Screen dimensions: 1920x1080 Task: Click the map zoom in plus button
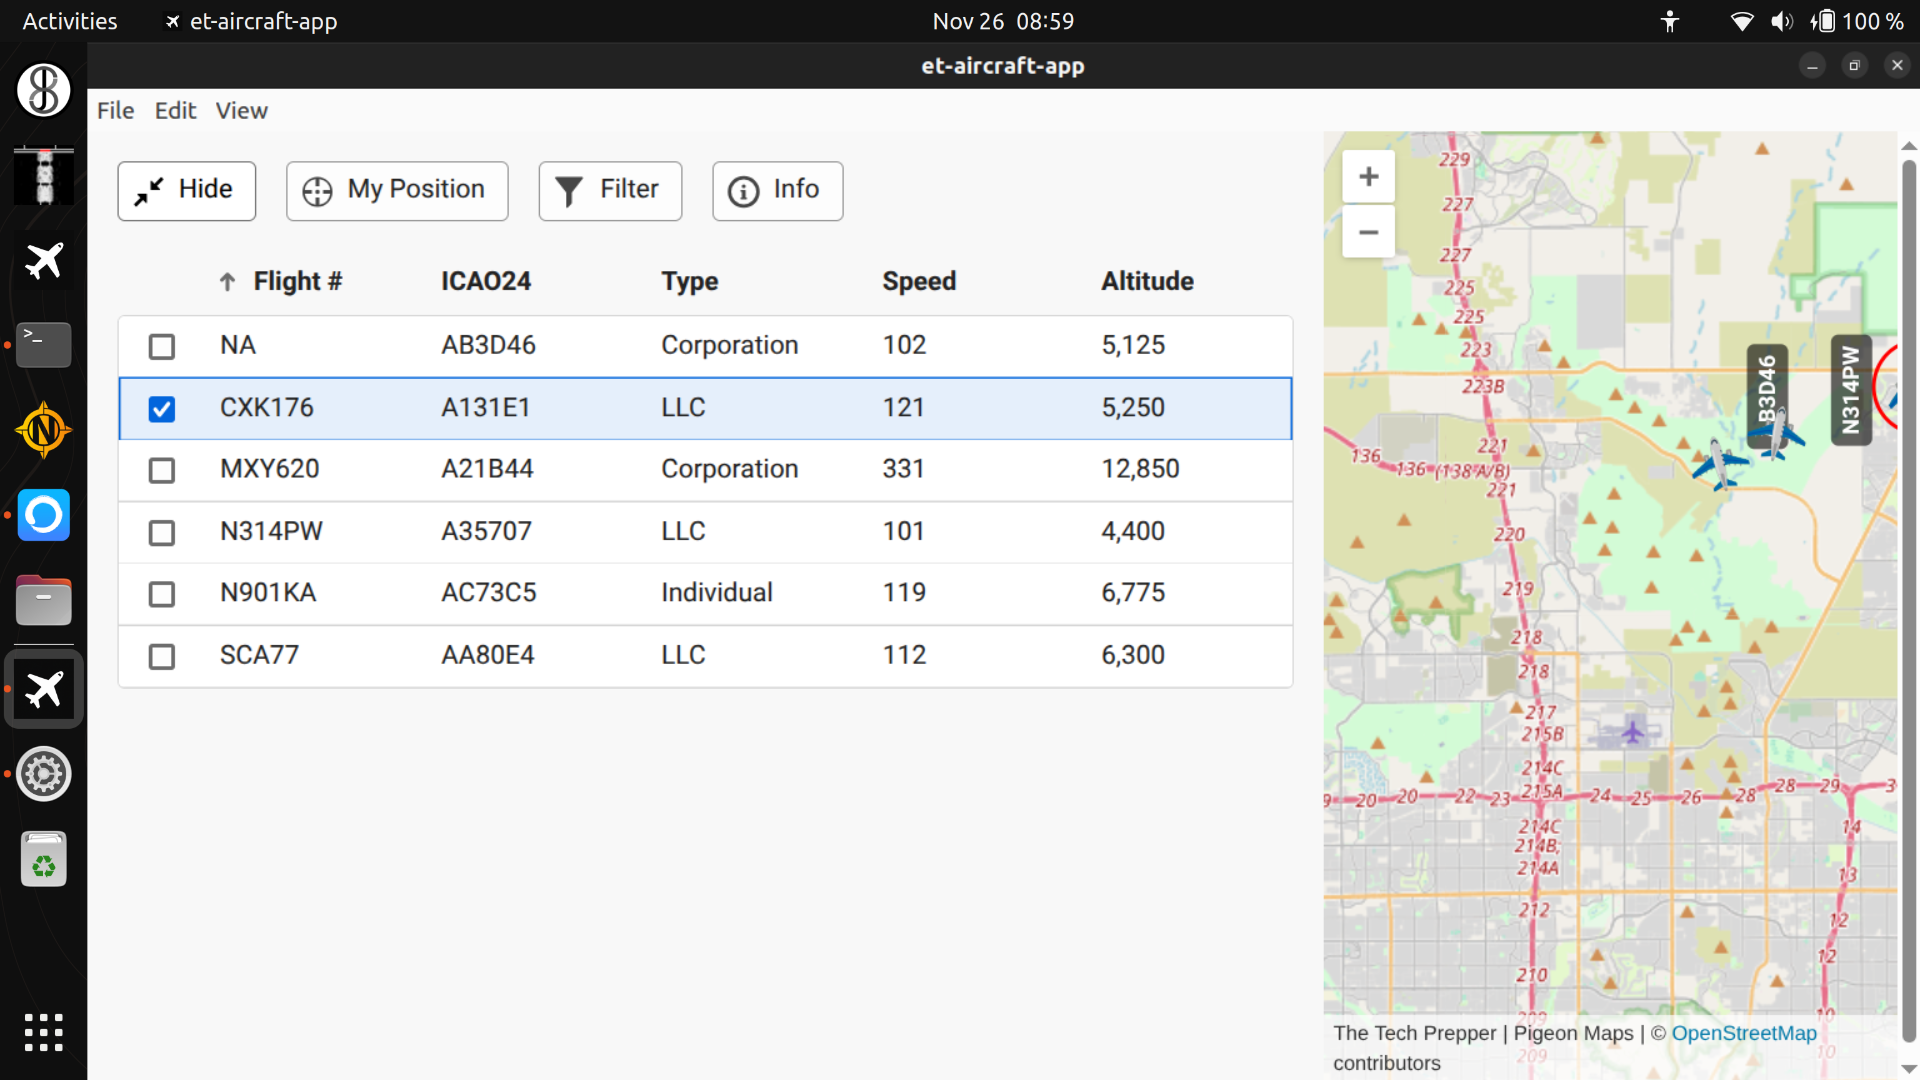1368,177
